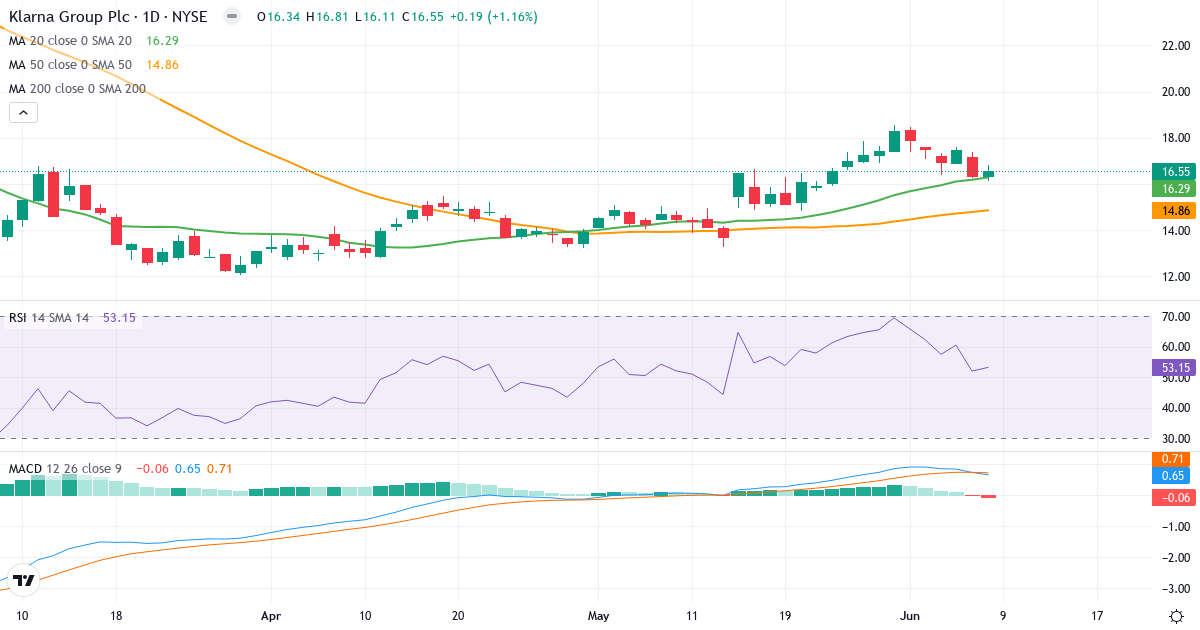Click the 16.29 value beside MA 20
Screen dimensions: 1200x630
(162, 41)
